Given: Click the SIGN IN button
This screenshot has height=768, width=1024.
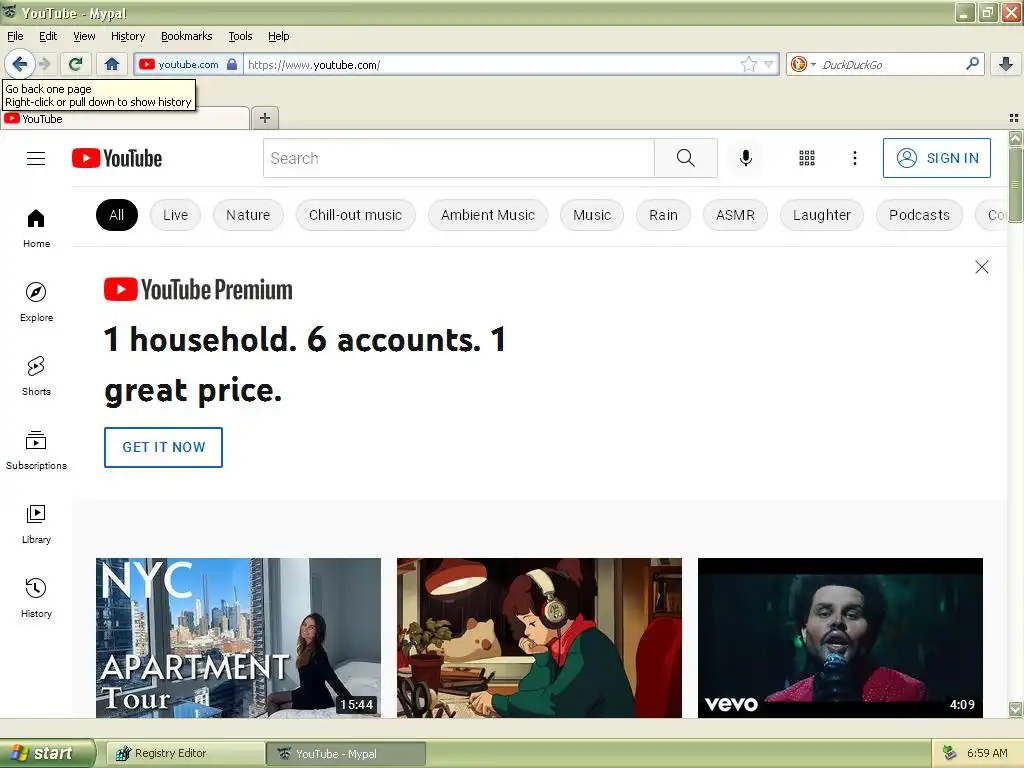Looking at the screenshot, I should click(936, 158).
